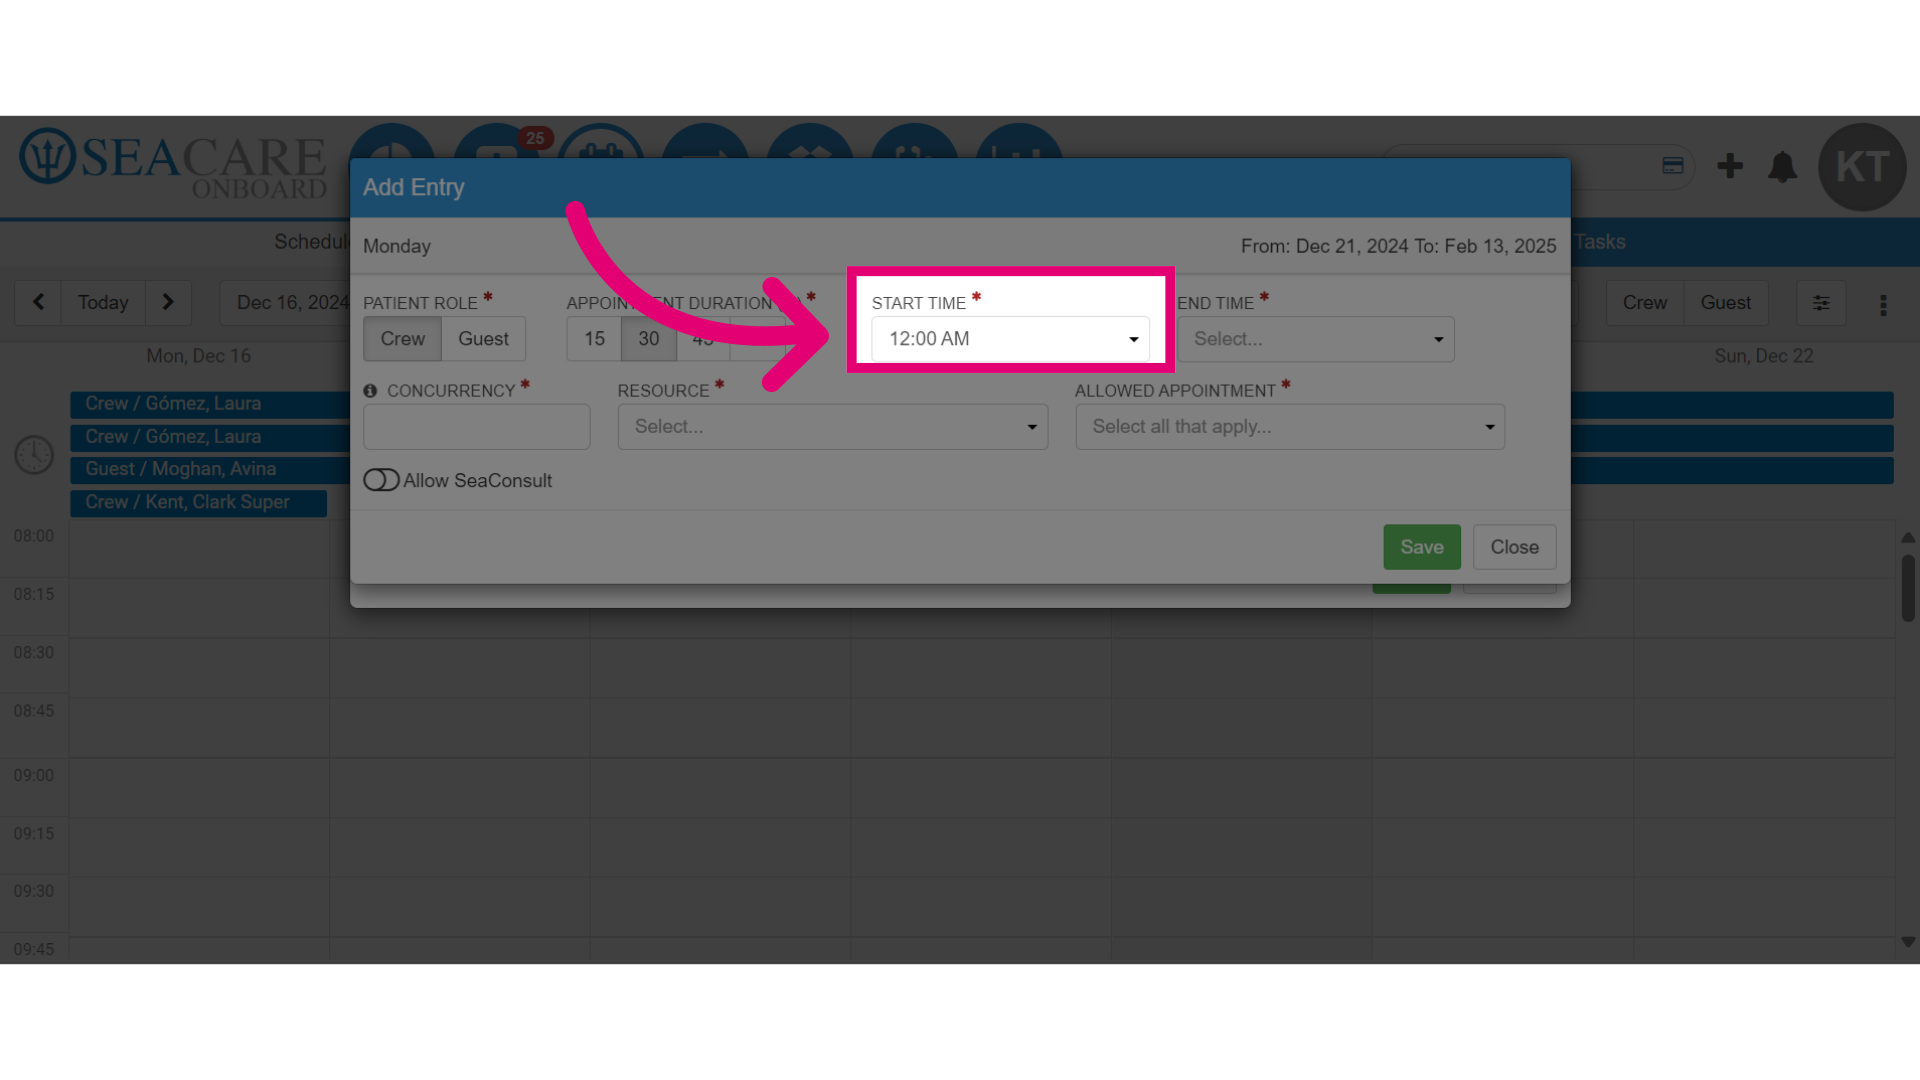
Task: Open Guest / Moghan, Avina event
Action: point(210,469)
